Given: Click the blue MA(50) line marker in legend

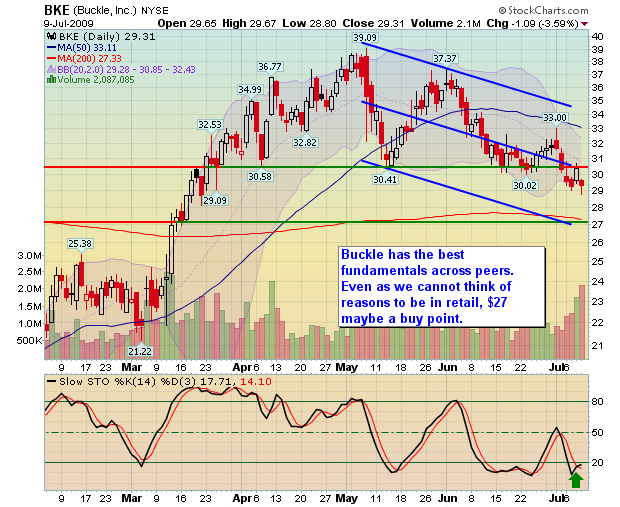Looking at the screenshot, I should (52, 48).
